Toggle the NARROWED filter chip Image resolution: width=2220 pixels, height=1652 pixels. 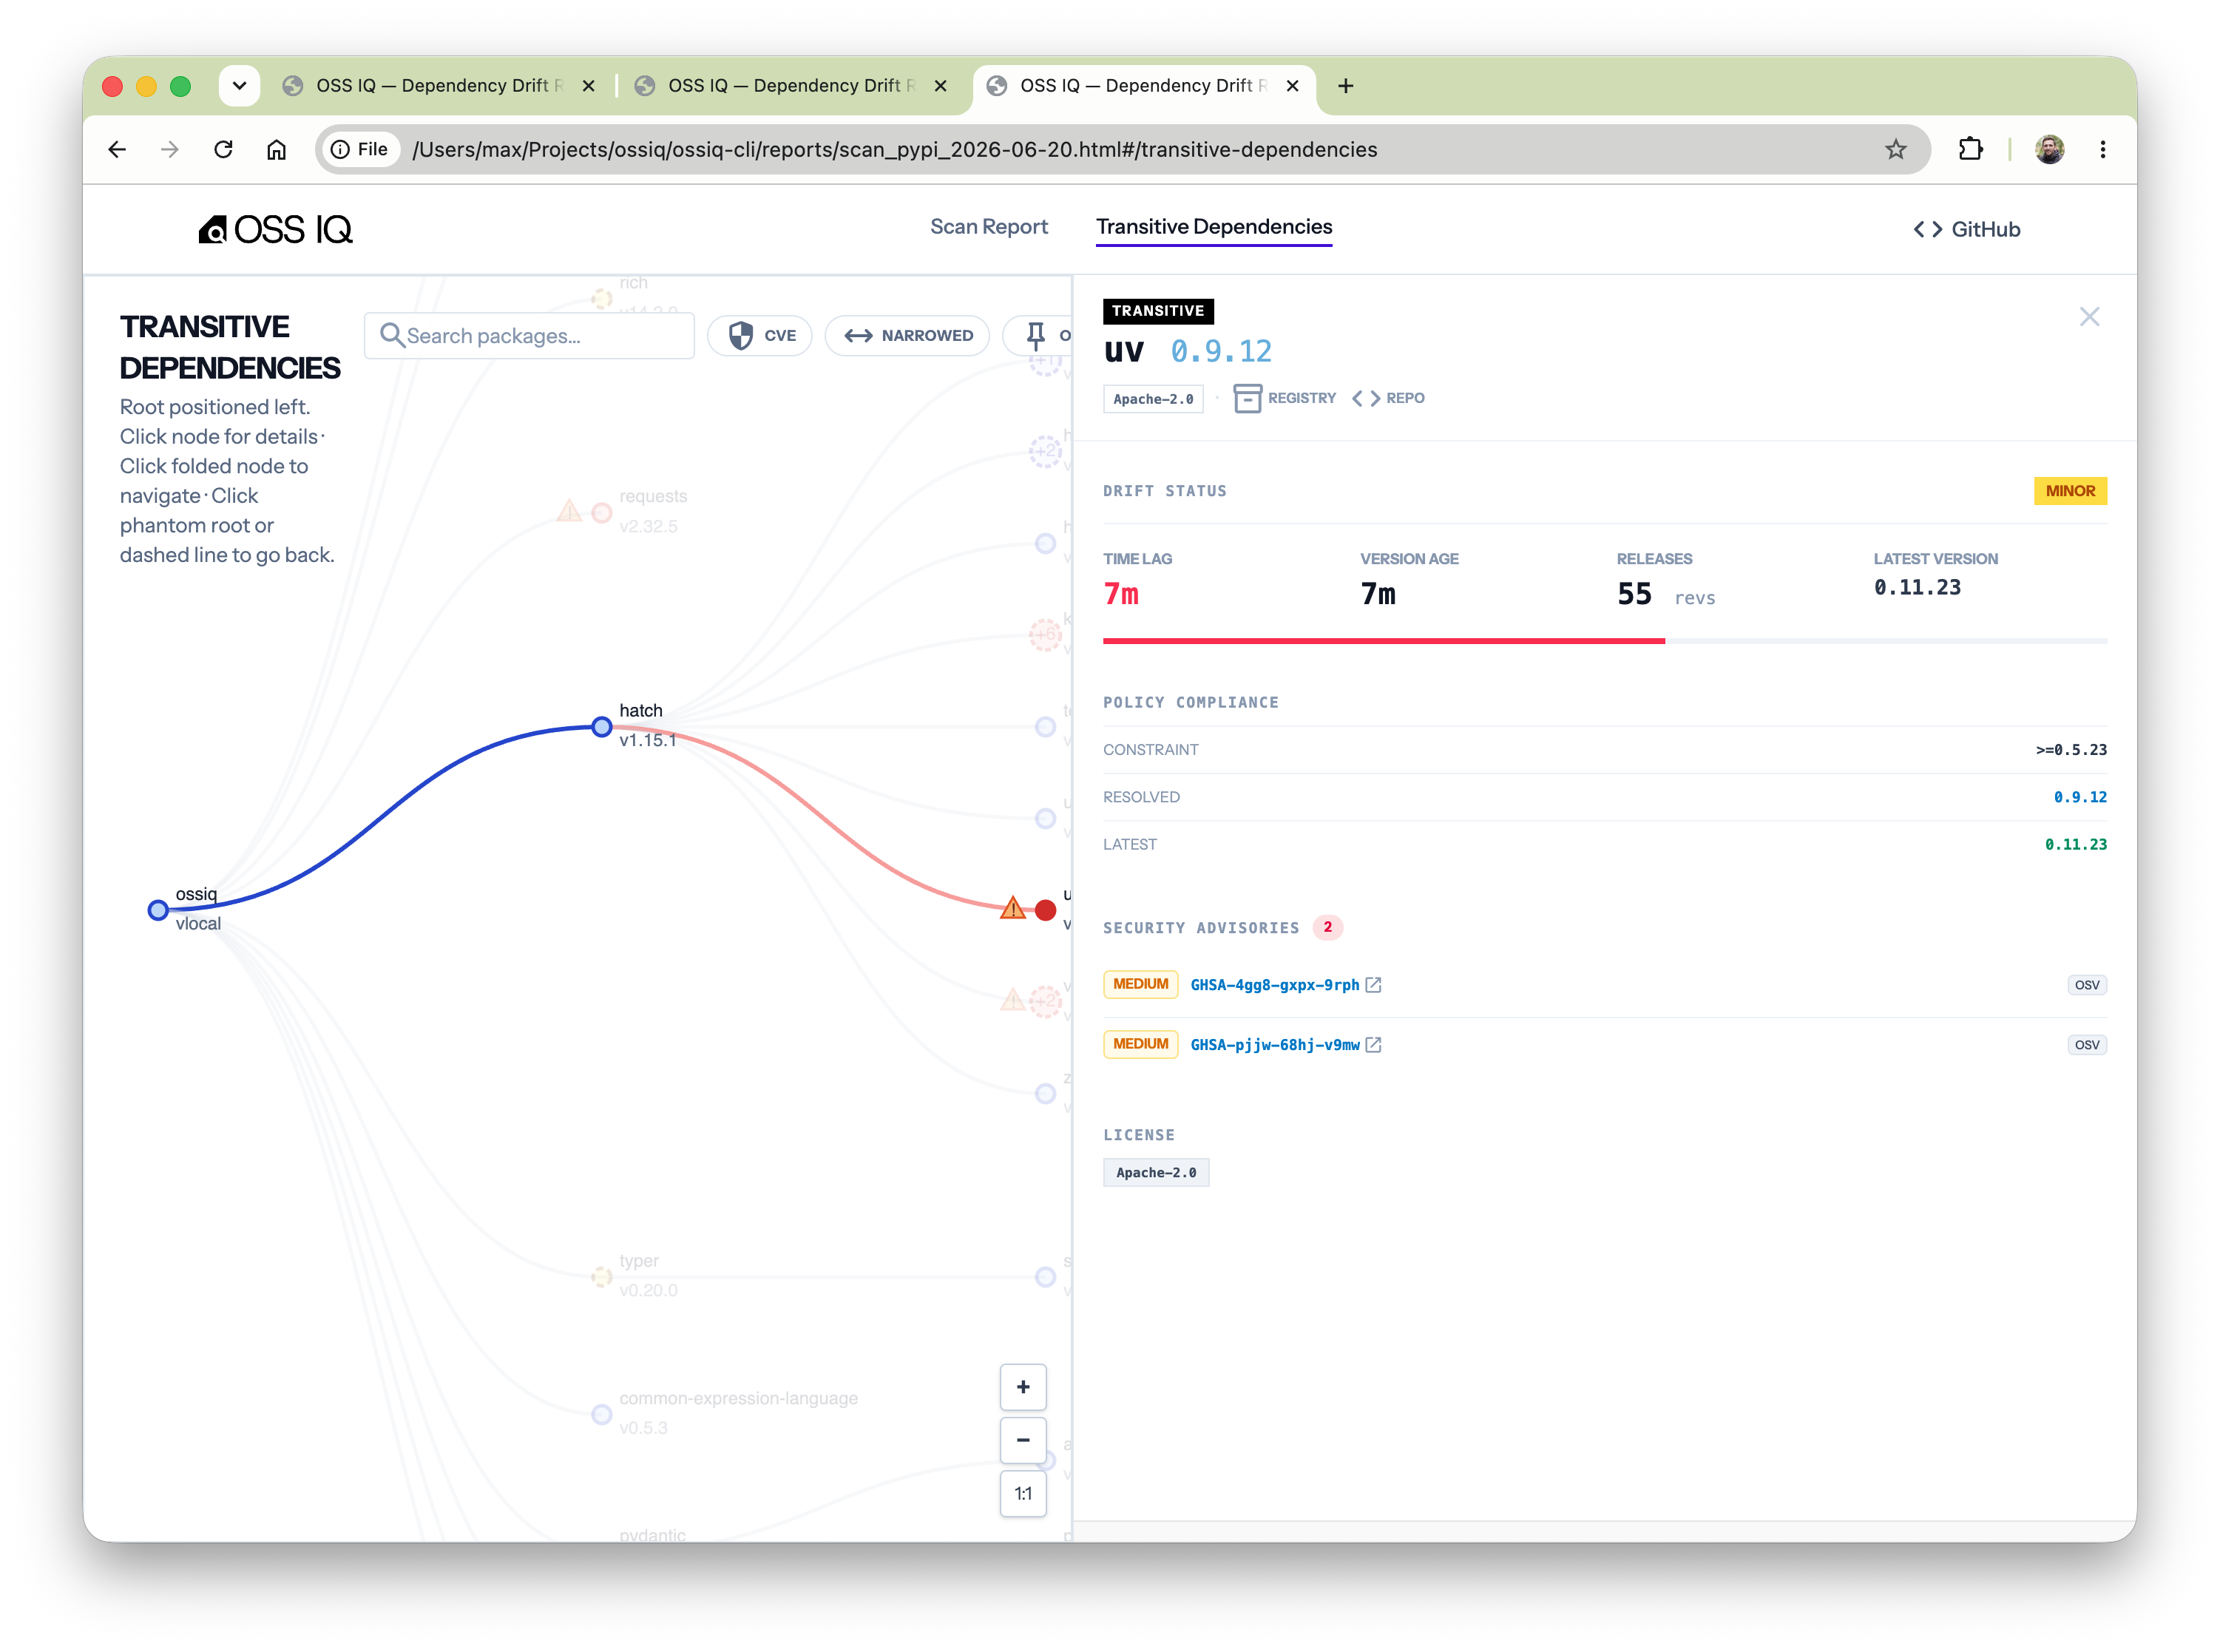tap(906, 335)
